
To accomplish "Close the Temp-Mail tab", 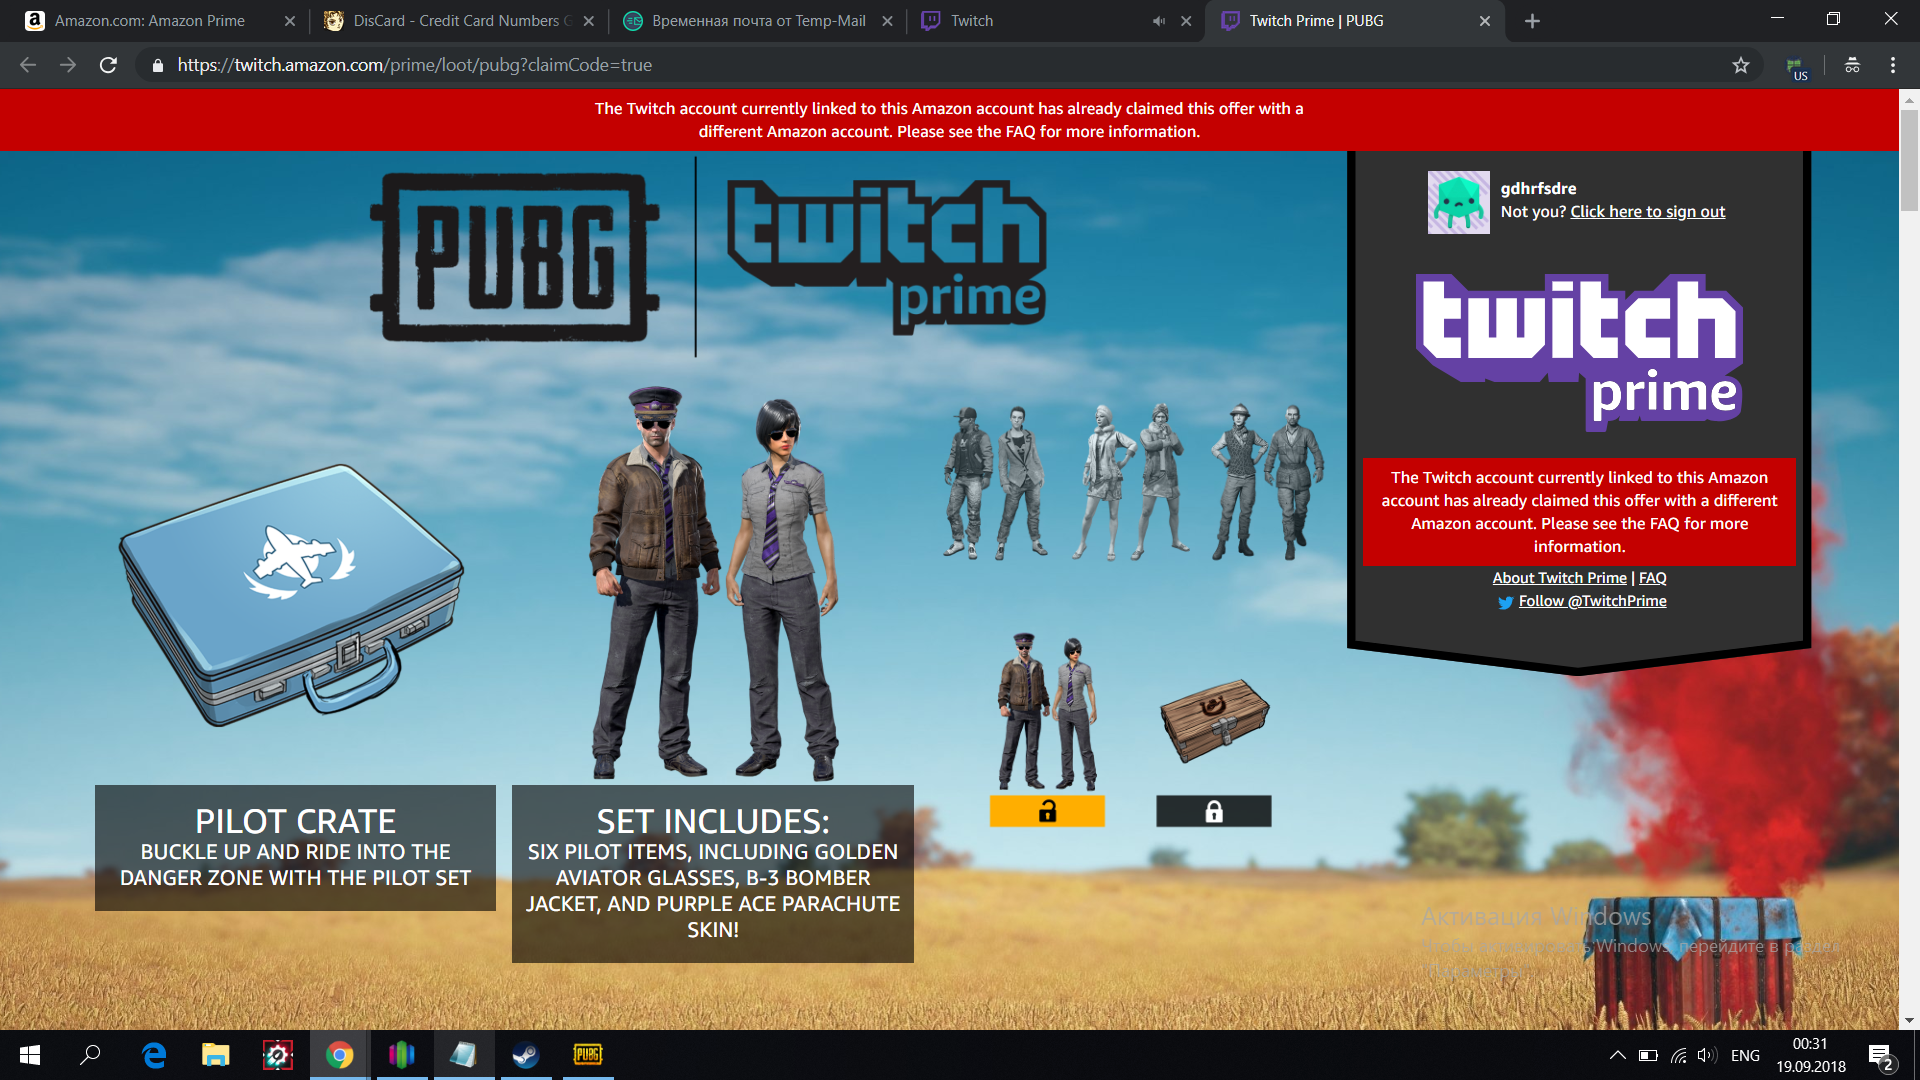I will click(x=887, y=21).
